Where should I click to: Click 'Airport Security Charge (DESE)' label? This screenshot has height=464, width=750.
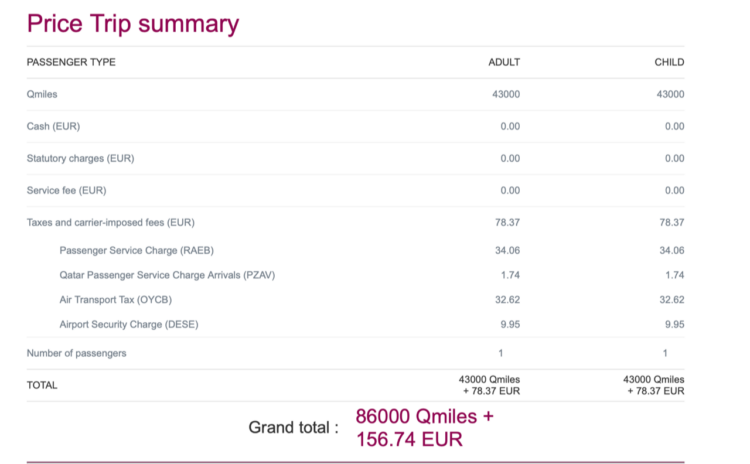pos(129,324)
